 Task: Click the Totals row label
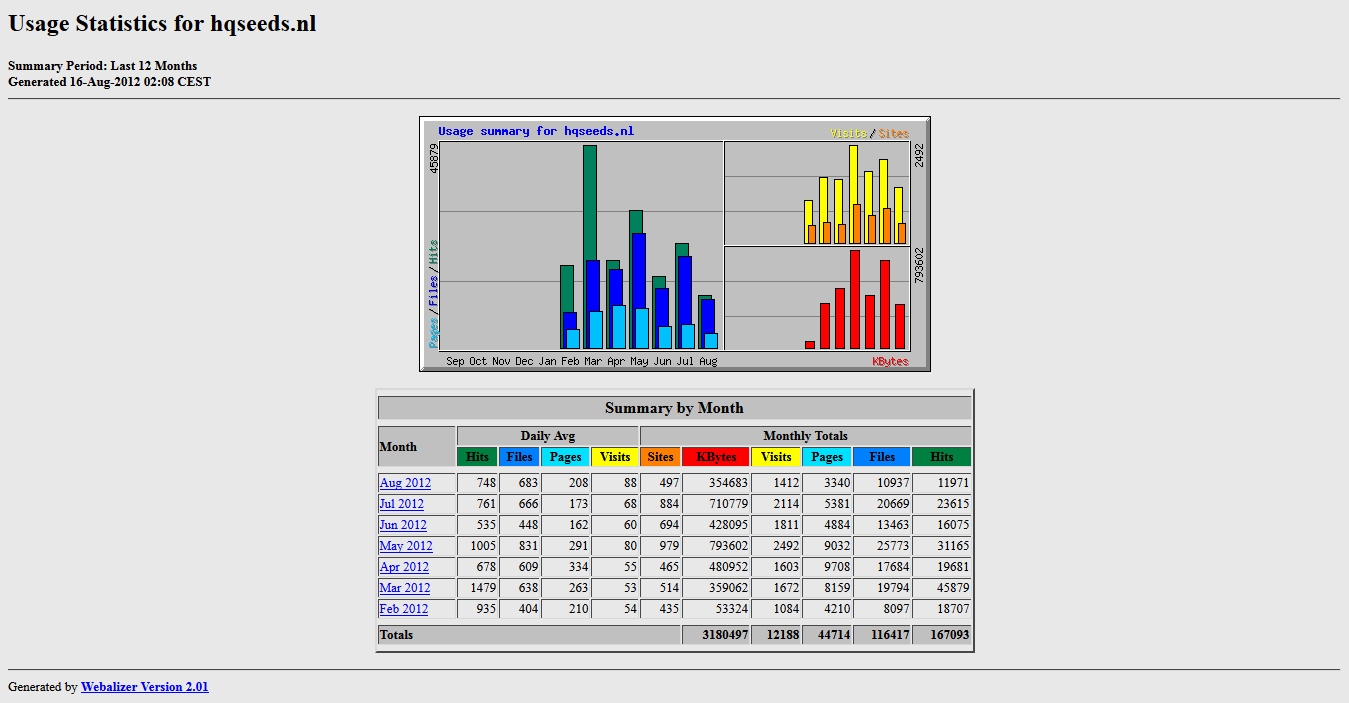396,635
